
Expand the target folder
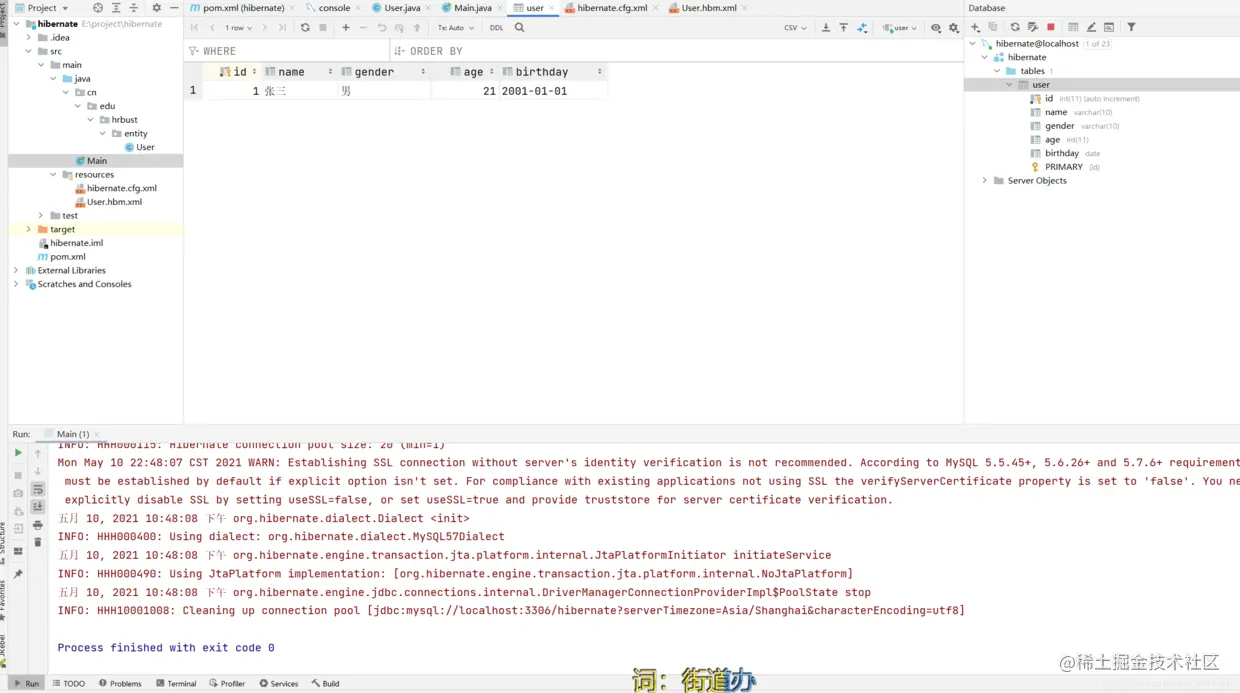(28, 229)
